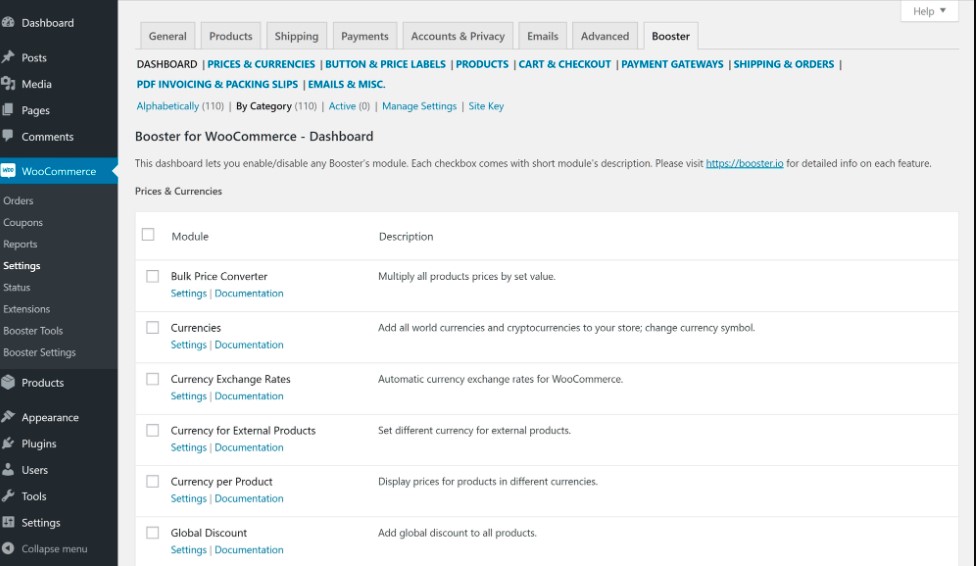Open the Shipping tab
The image size is (976, 566).
296,36
